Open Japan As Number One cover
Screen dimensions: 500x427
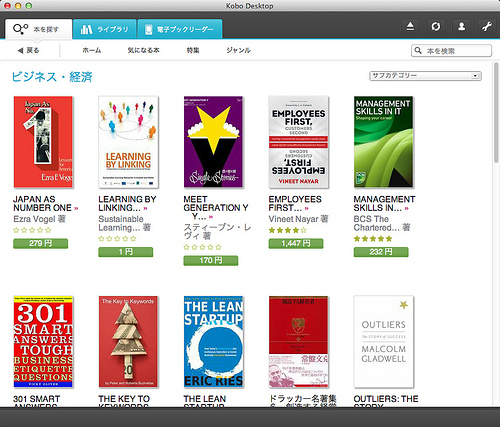coord(43,142)
